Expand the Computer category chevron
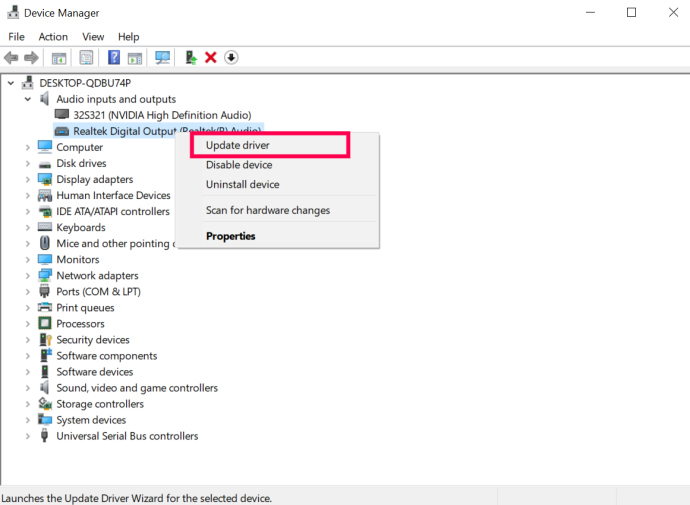Screen dimensions: 690x505 pos(28,147)
